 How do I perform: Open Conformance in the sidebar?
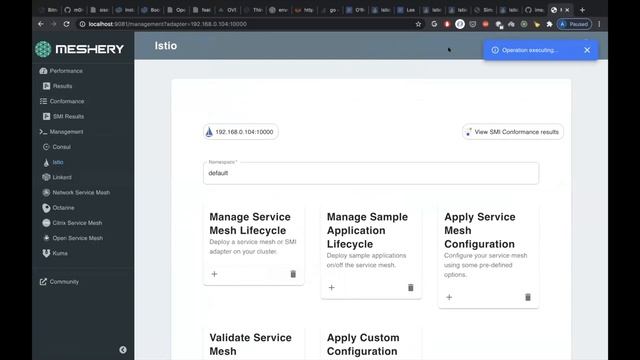click(67, 101)
